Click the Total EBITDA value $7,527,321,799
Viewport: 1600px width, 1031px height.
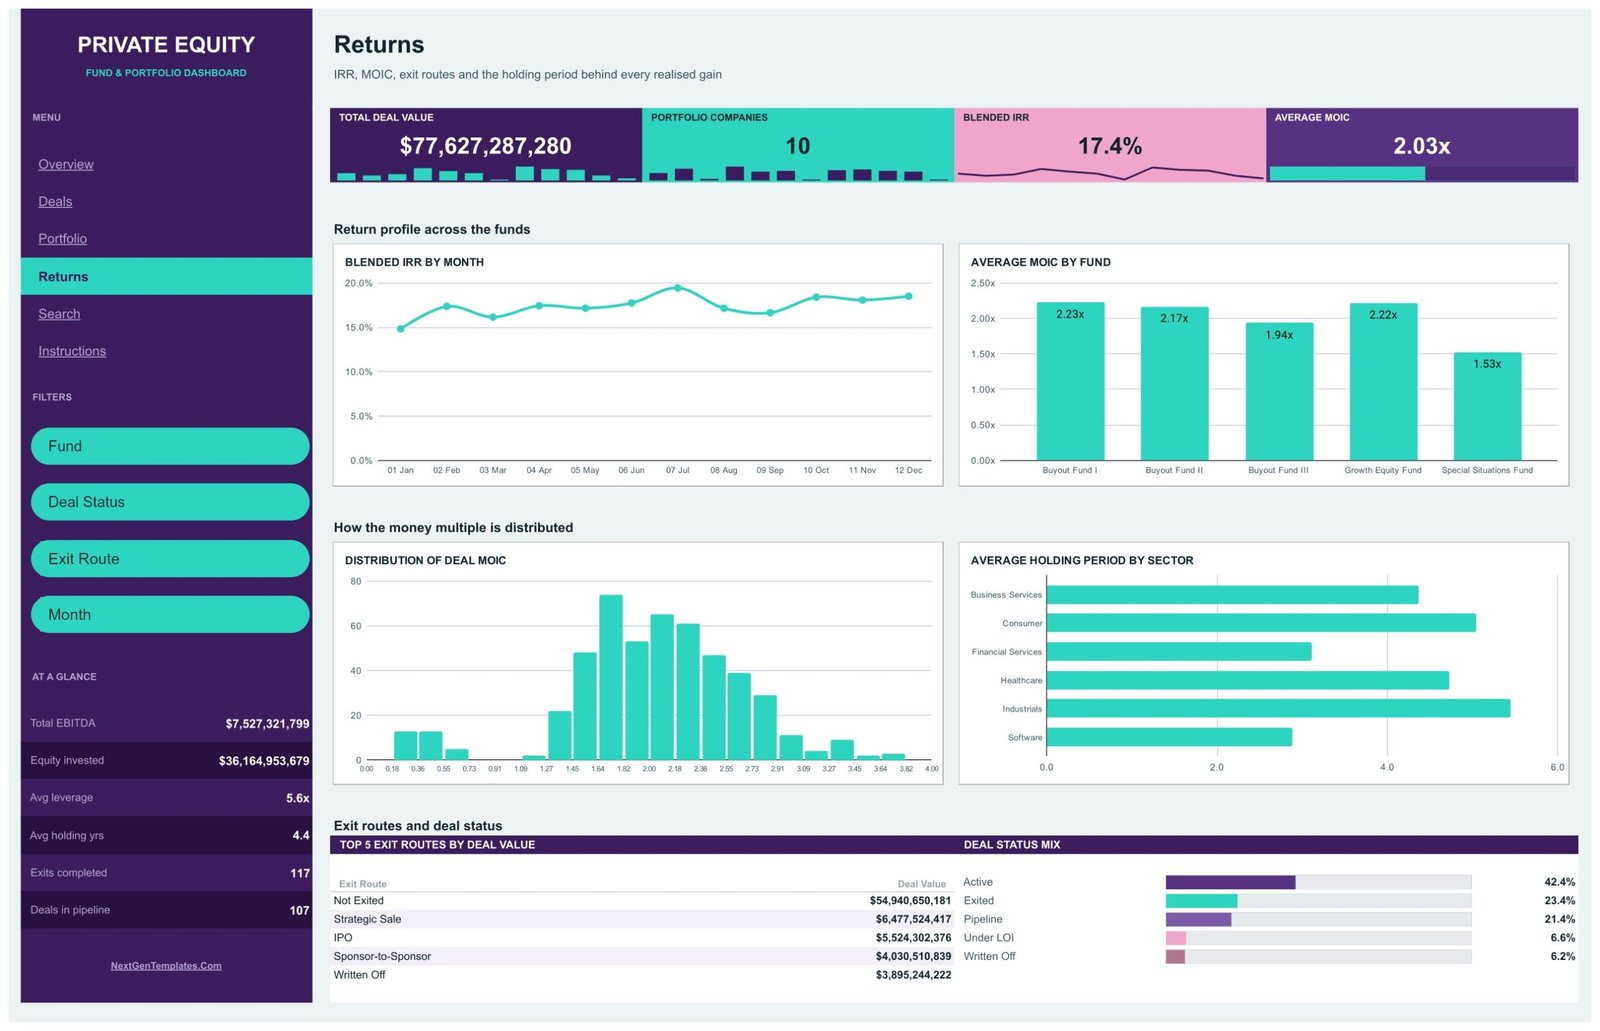tap(267, 723)
